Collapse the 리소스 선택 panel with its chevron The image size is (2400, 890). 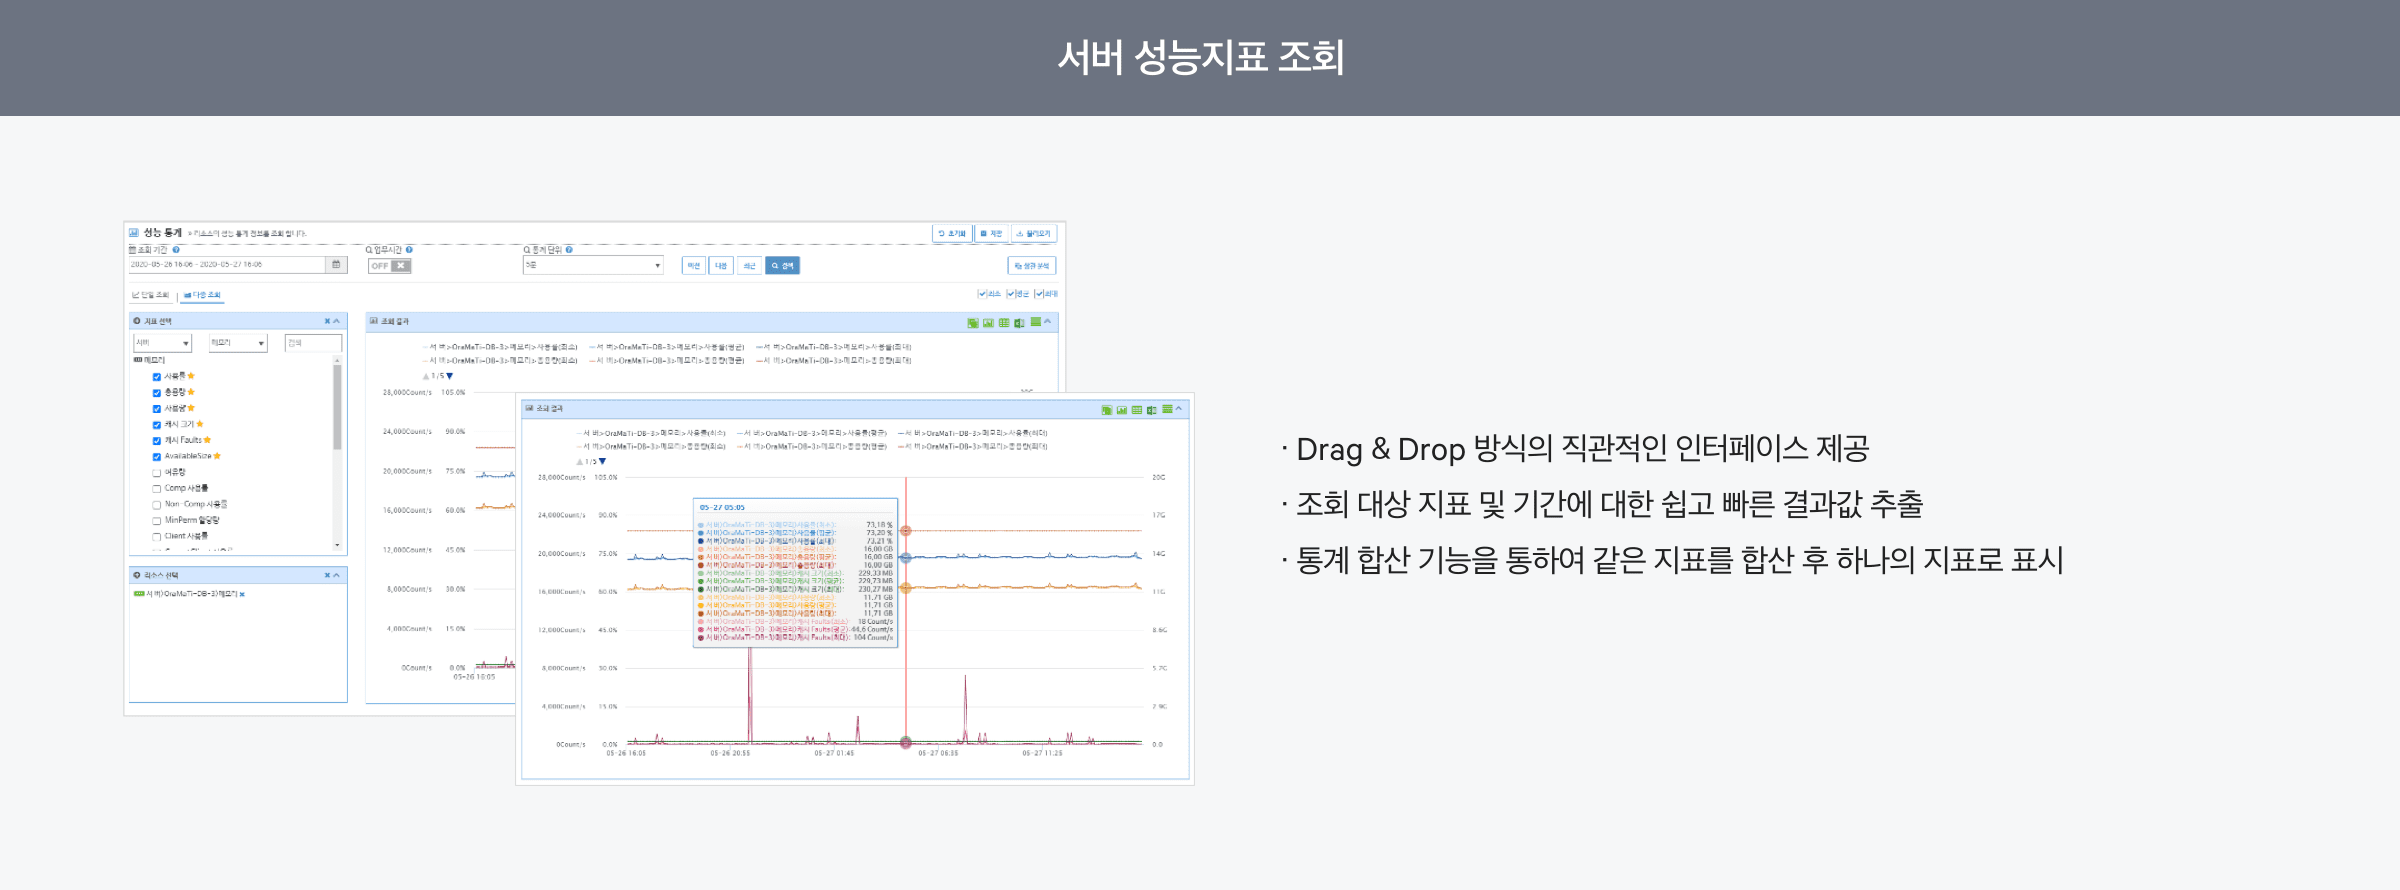(x=337, y=576)
